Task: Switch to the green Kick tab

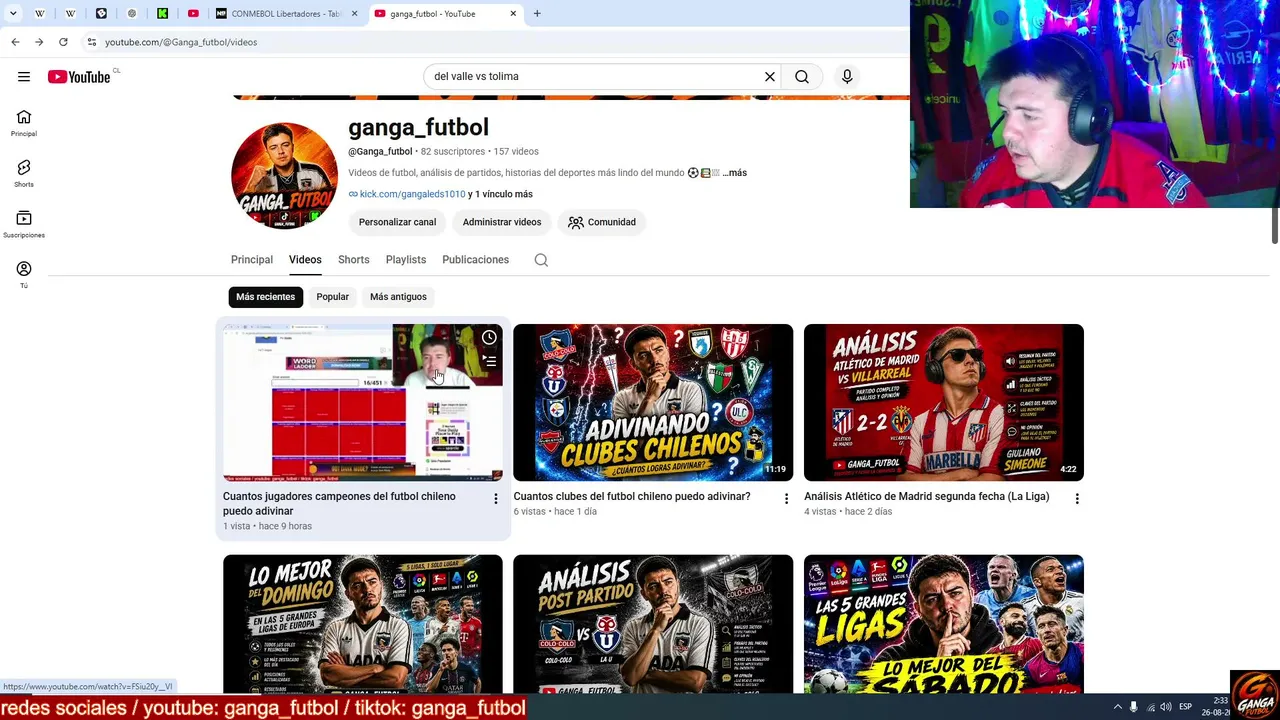Action: pyautogui.click(x=162, y=14)
